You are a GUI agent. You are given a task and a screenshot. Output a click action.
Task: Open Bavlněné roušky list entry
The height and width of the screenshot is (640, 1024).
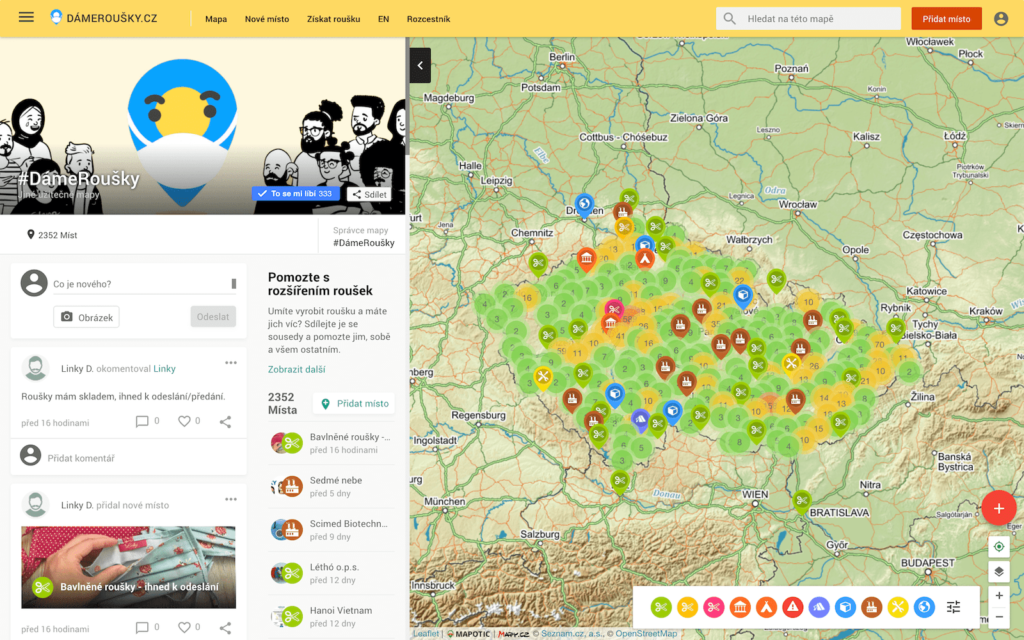332,443
